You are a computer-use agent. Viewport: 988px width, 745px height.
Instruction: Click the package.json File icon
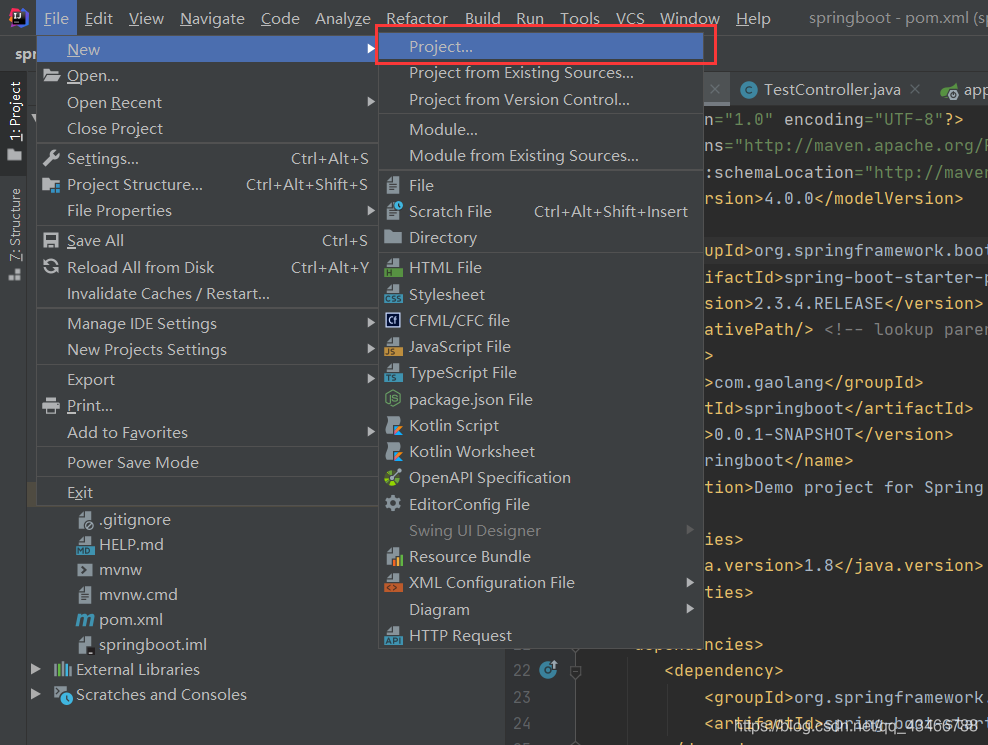393,399
